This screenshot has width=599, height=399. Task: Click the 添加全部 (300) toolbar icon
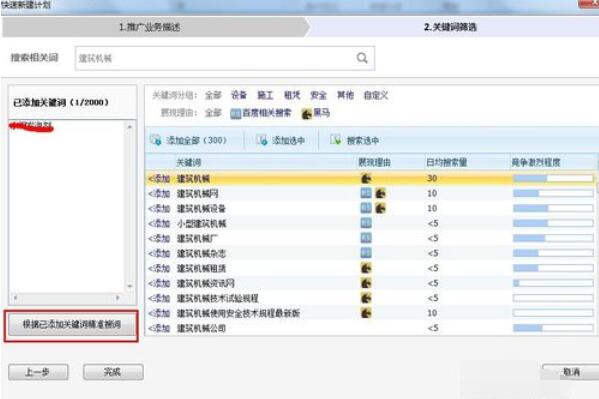pyautogui.click(x=155, y=140)
